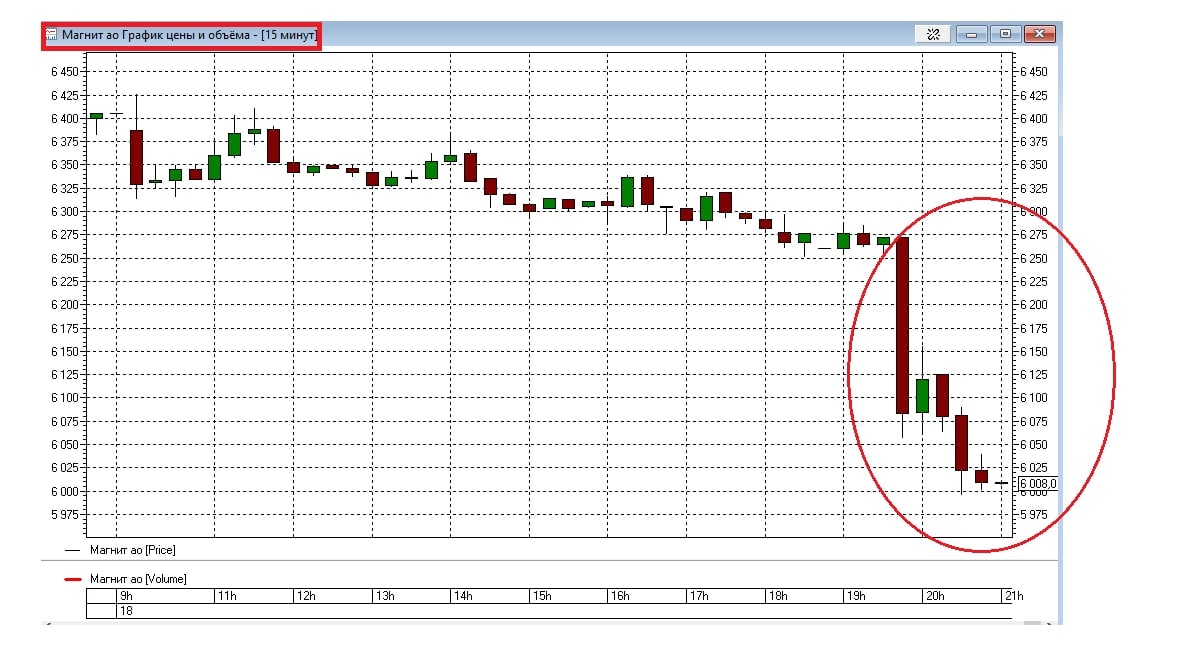Click the green candle at the 20h gridline

(922, 396)
